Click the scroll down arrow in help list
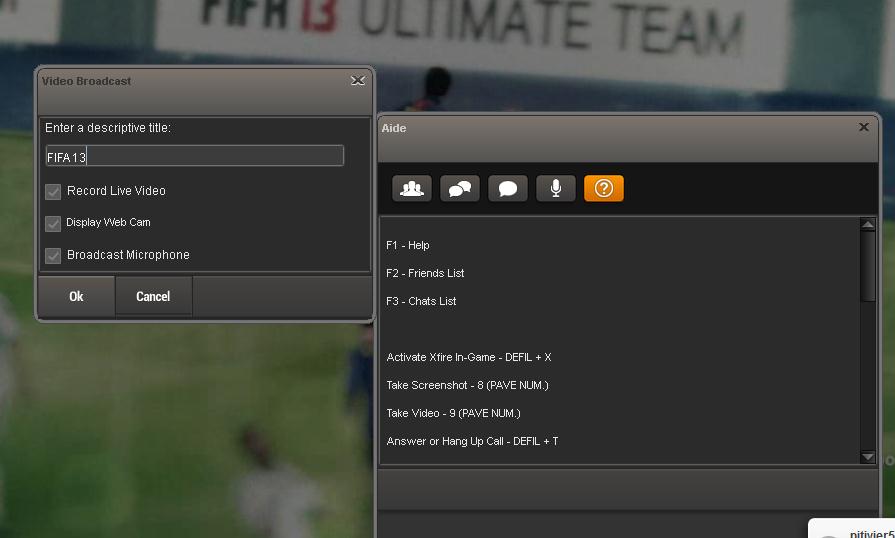This screenshot has height=538, width=895. [x=868, y=456]
